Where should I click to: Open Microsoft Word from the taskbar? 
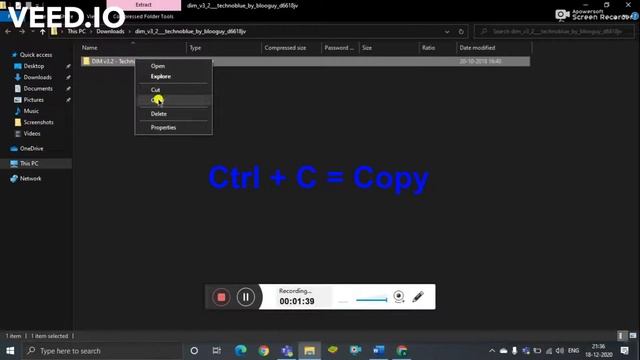click(378, 351)
